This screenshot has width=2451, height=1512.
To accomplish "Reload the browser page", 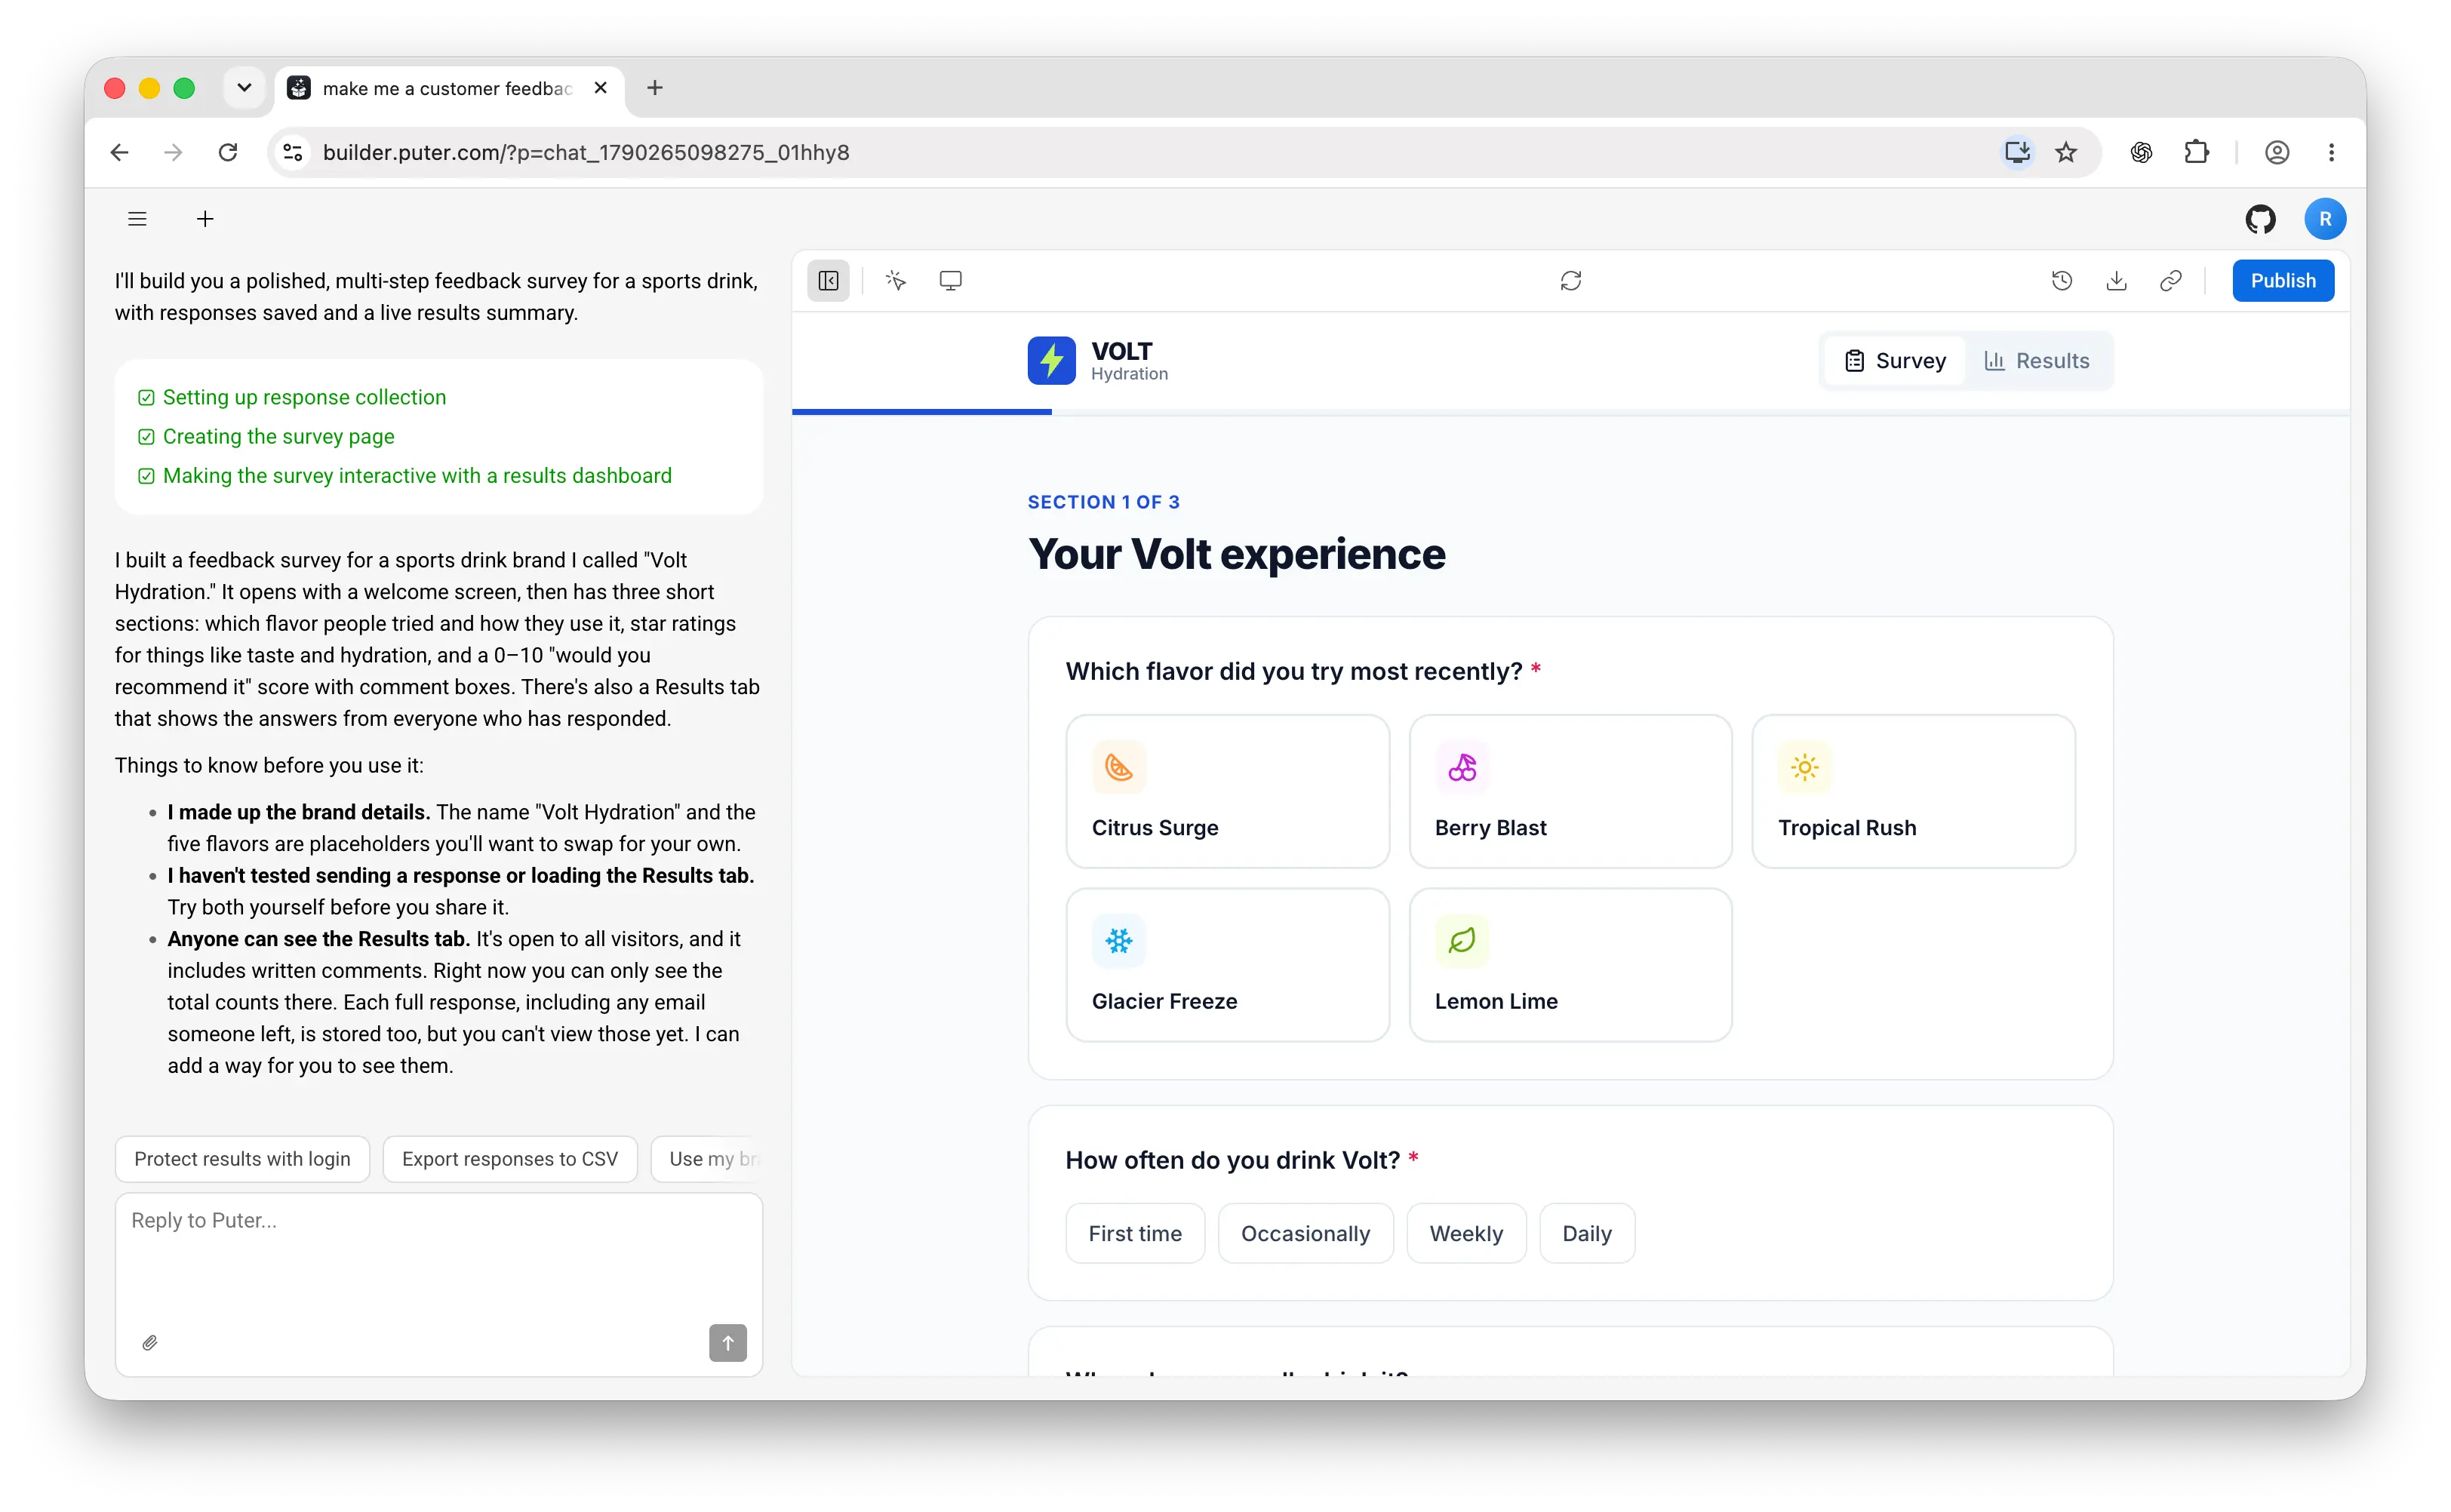I will pyautogui.click(x=228, y=152).
